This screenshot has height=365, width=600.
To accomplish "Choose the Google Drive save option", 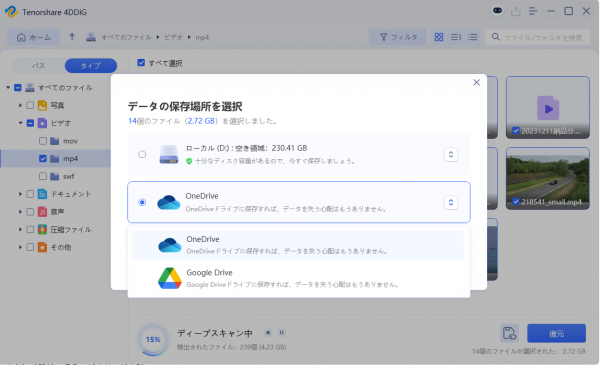I will point(298,278).
